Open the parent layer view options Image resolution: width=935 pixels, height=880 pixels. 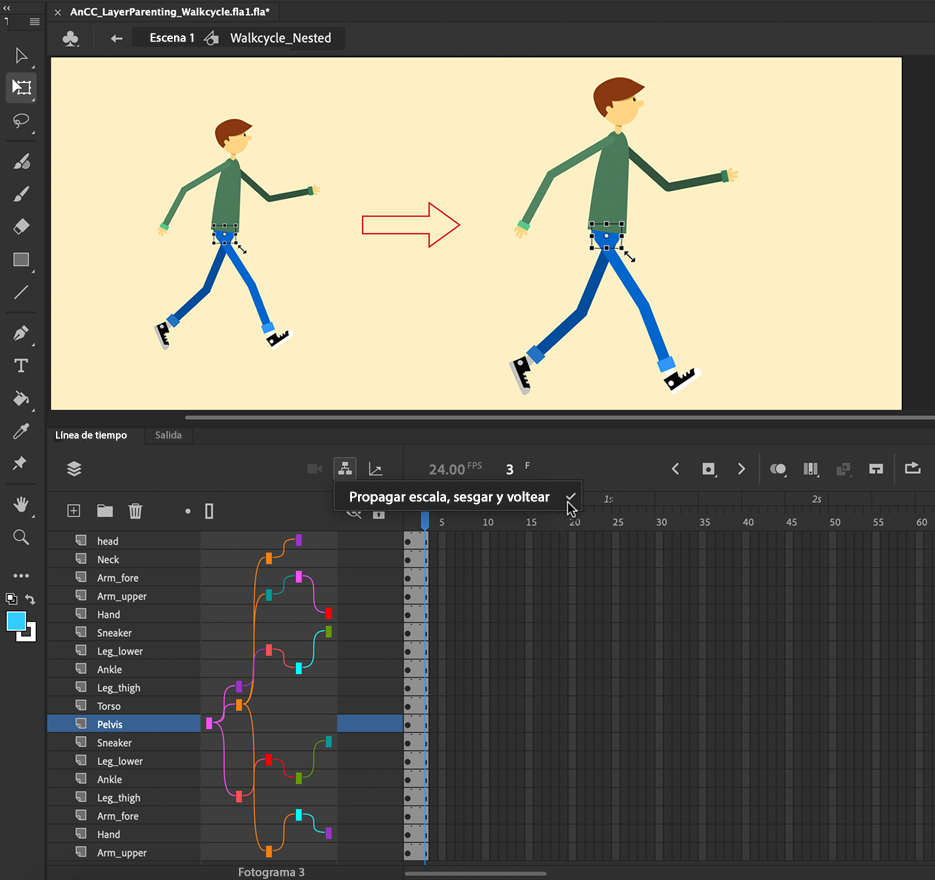(344, 469)
